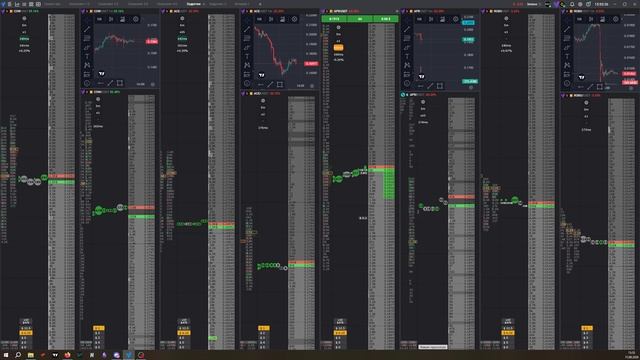Click the left green button in APRUSDT panel

[334, 19]
